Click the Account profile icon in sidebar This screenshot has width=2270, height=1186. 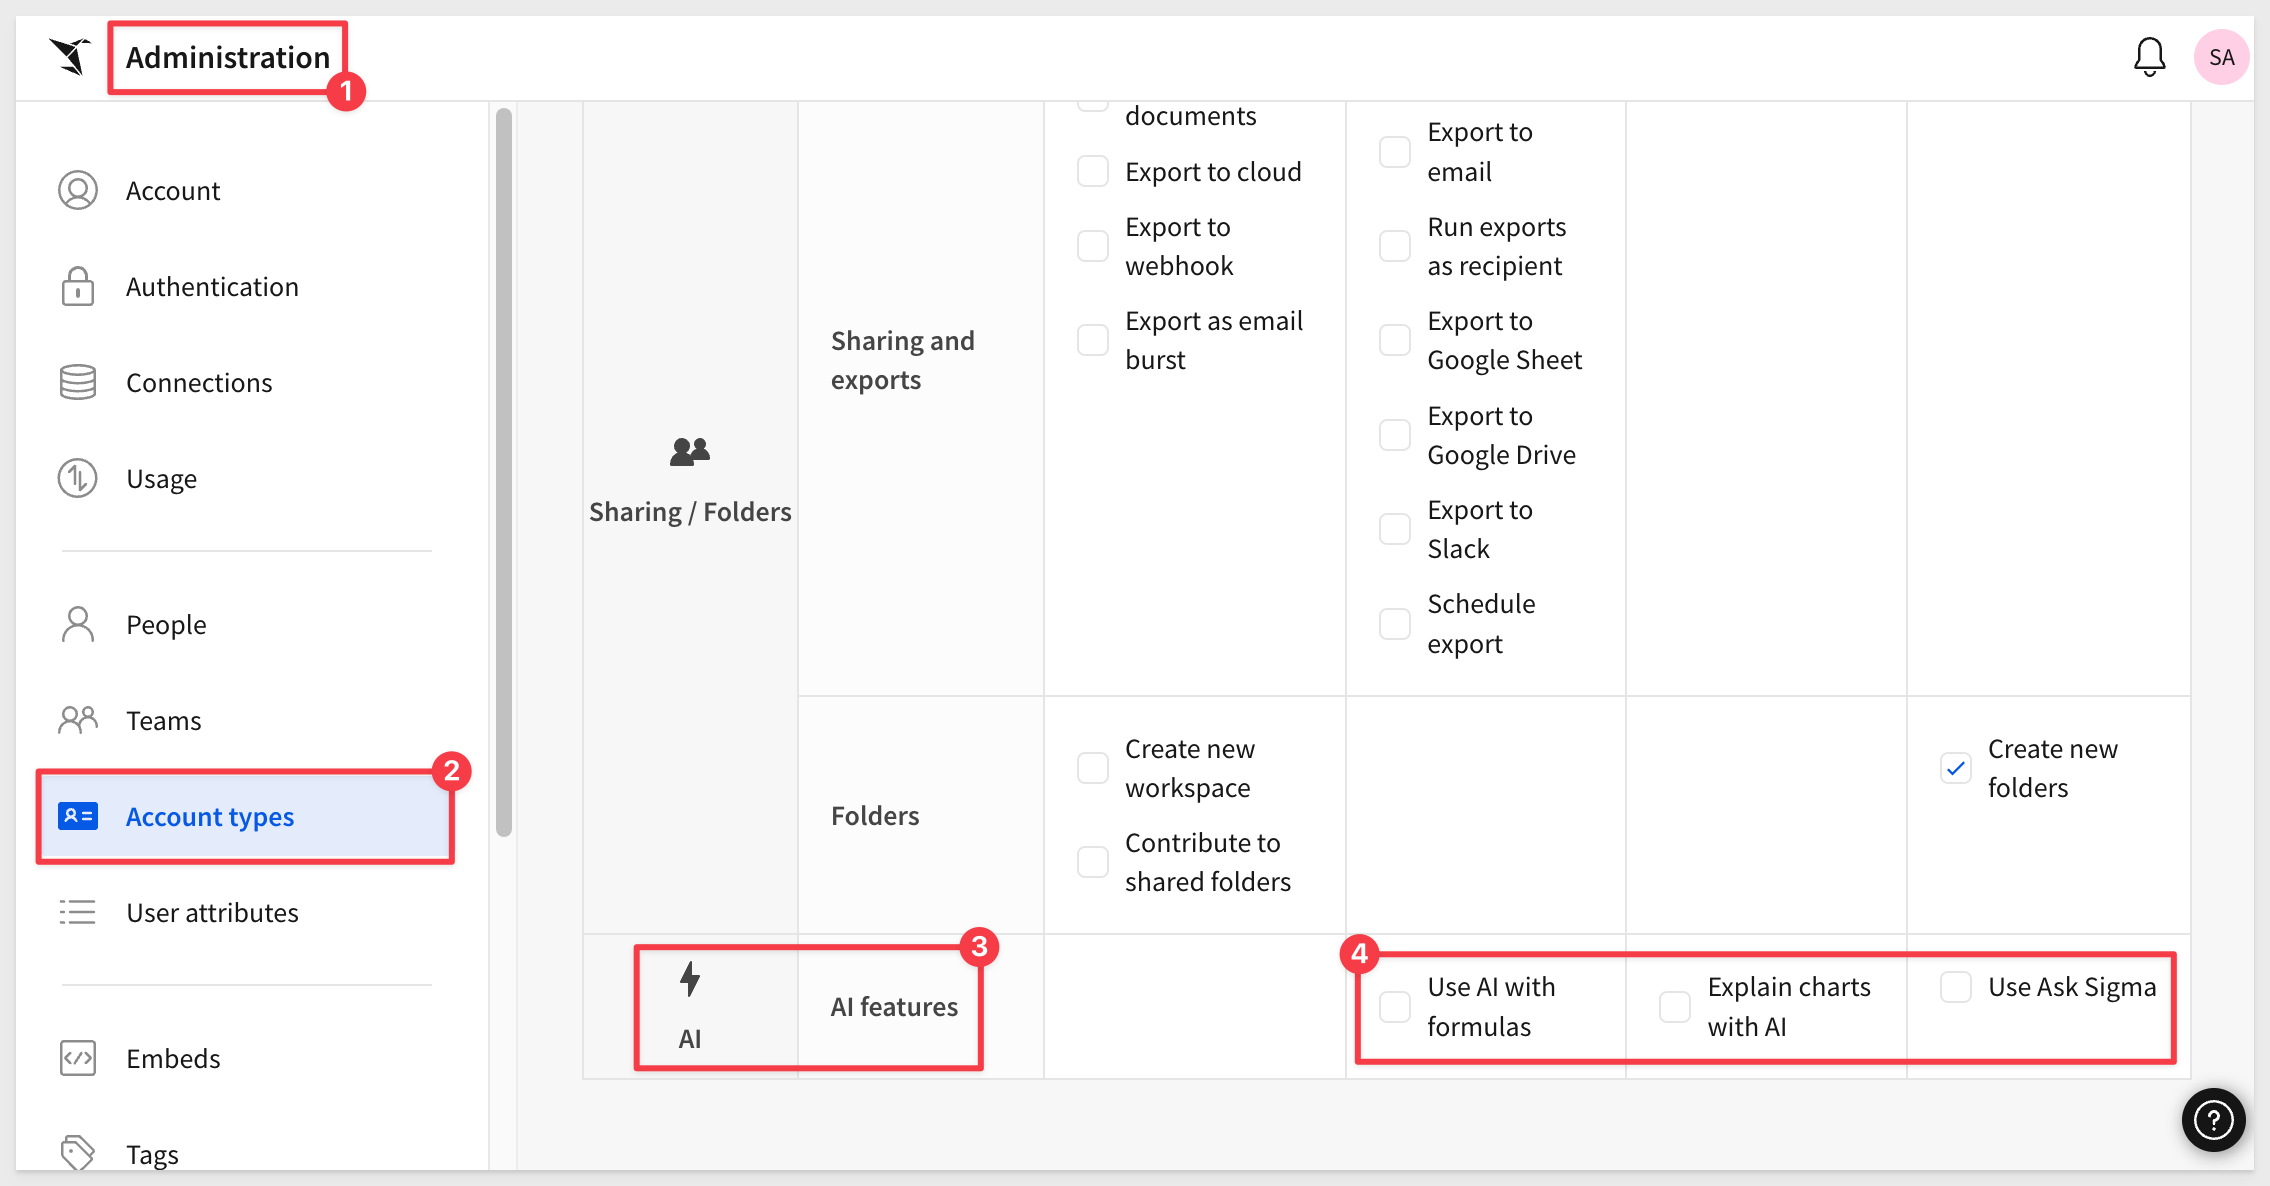tap(78, 190)
